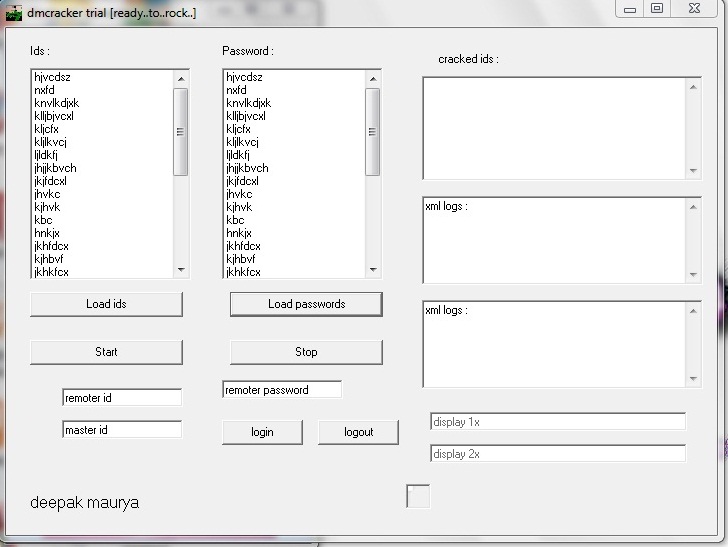Viewport: 728px width, 547px height.
Task: Click scroll-down arrow of Ids list
Action: point(181,270)
